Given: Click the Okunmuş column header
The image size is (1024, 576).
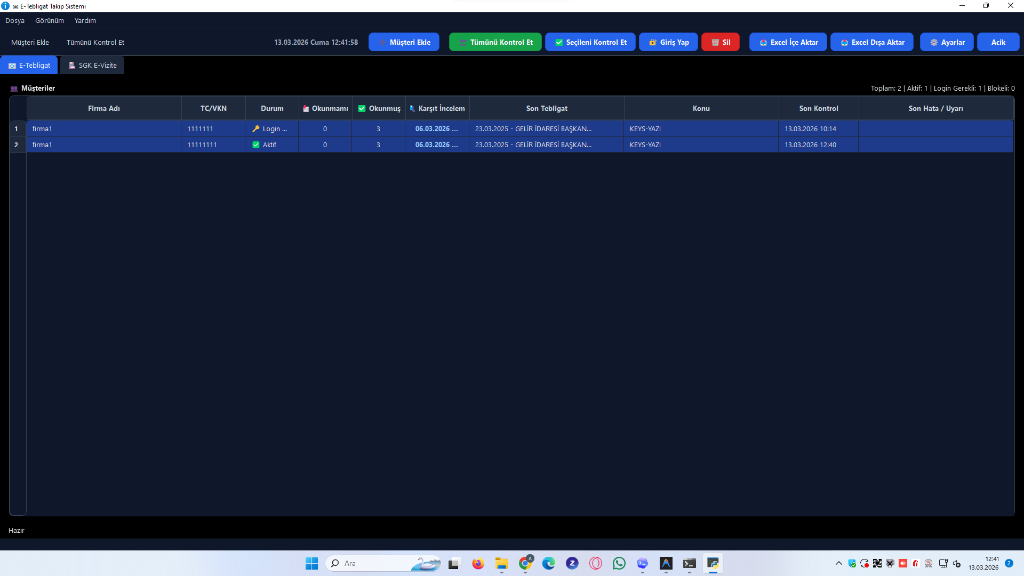Looking at the screenshot, I should (378, 108).
